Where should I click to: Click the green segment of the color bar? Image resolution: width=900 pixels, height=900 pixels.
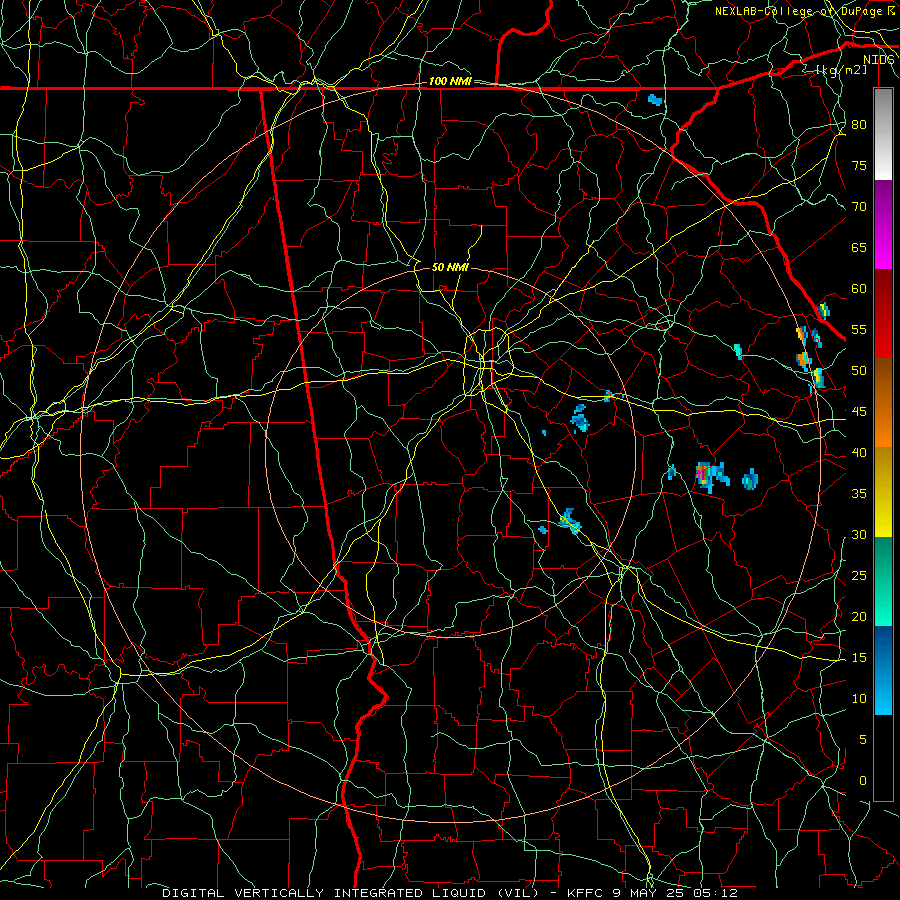(883, 581)
